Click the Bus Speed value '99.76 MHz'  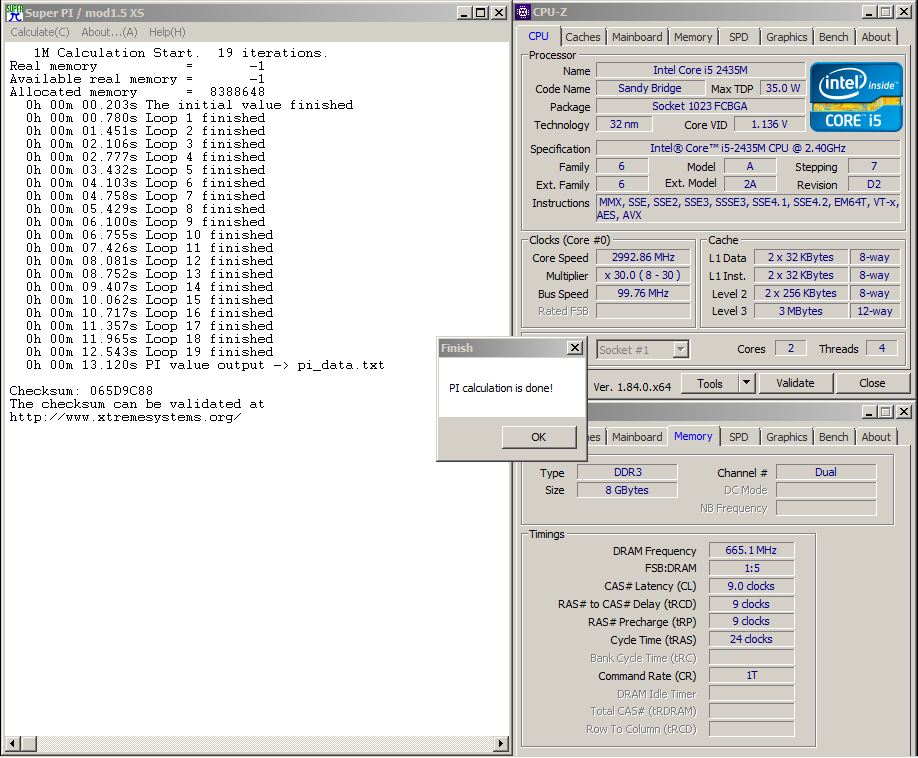[x=643, y=293]
